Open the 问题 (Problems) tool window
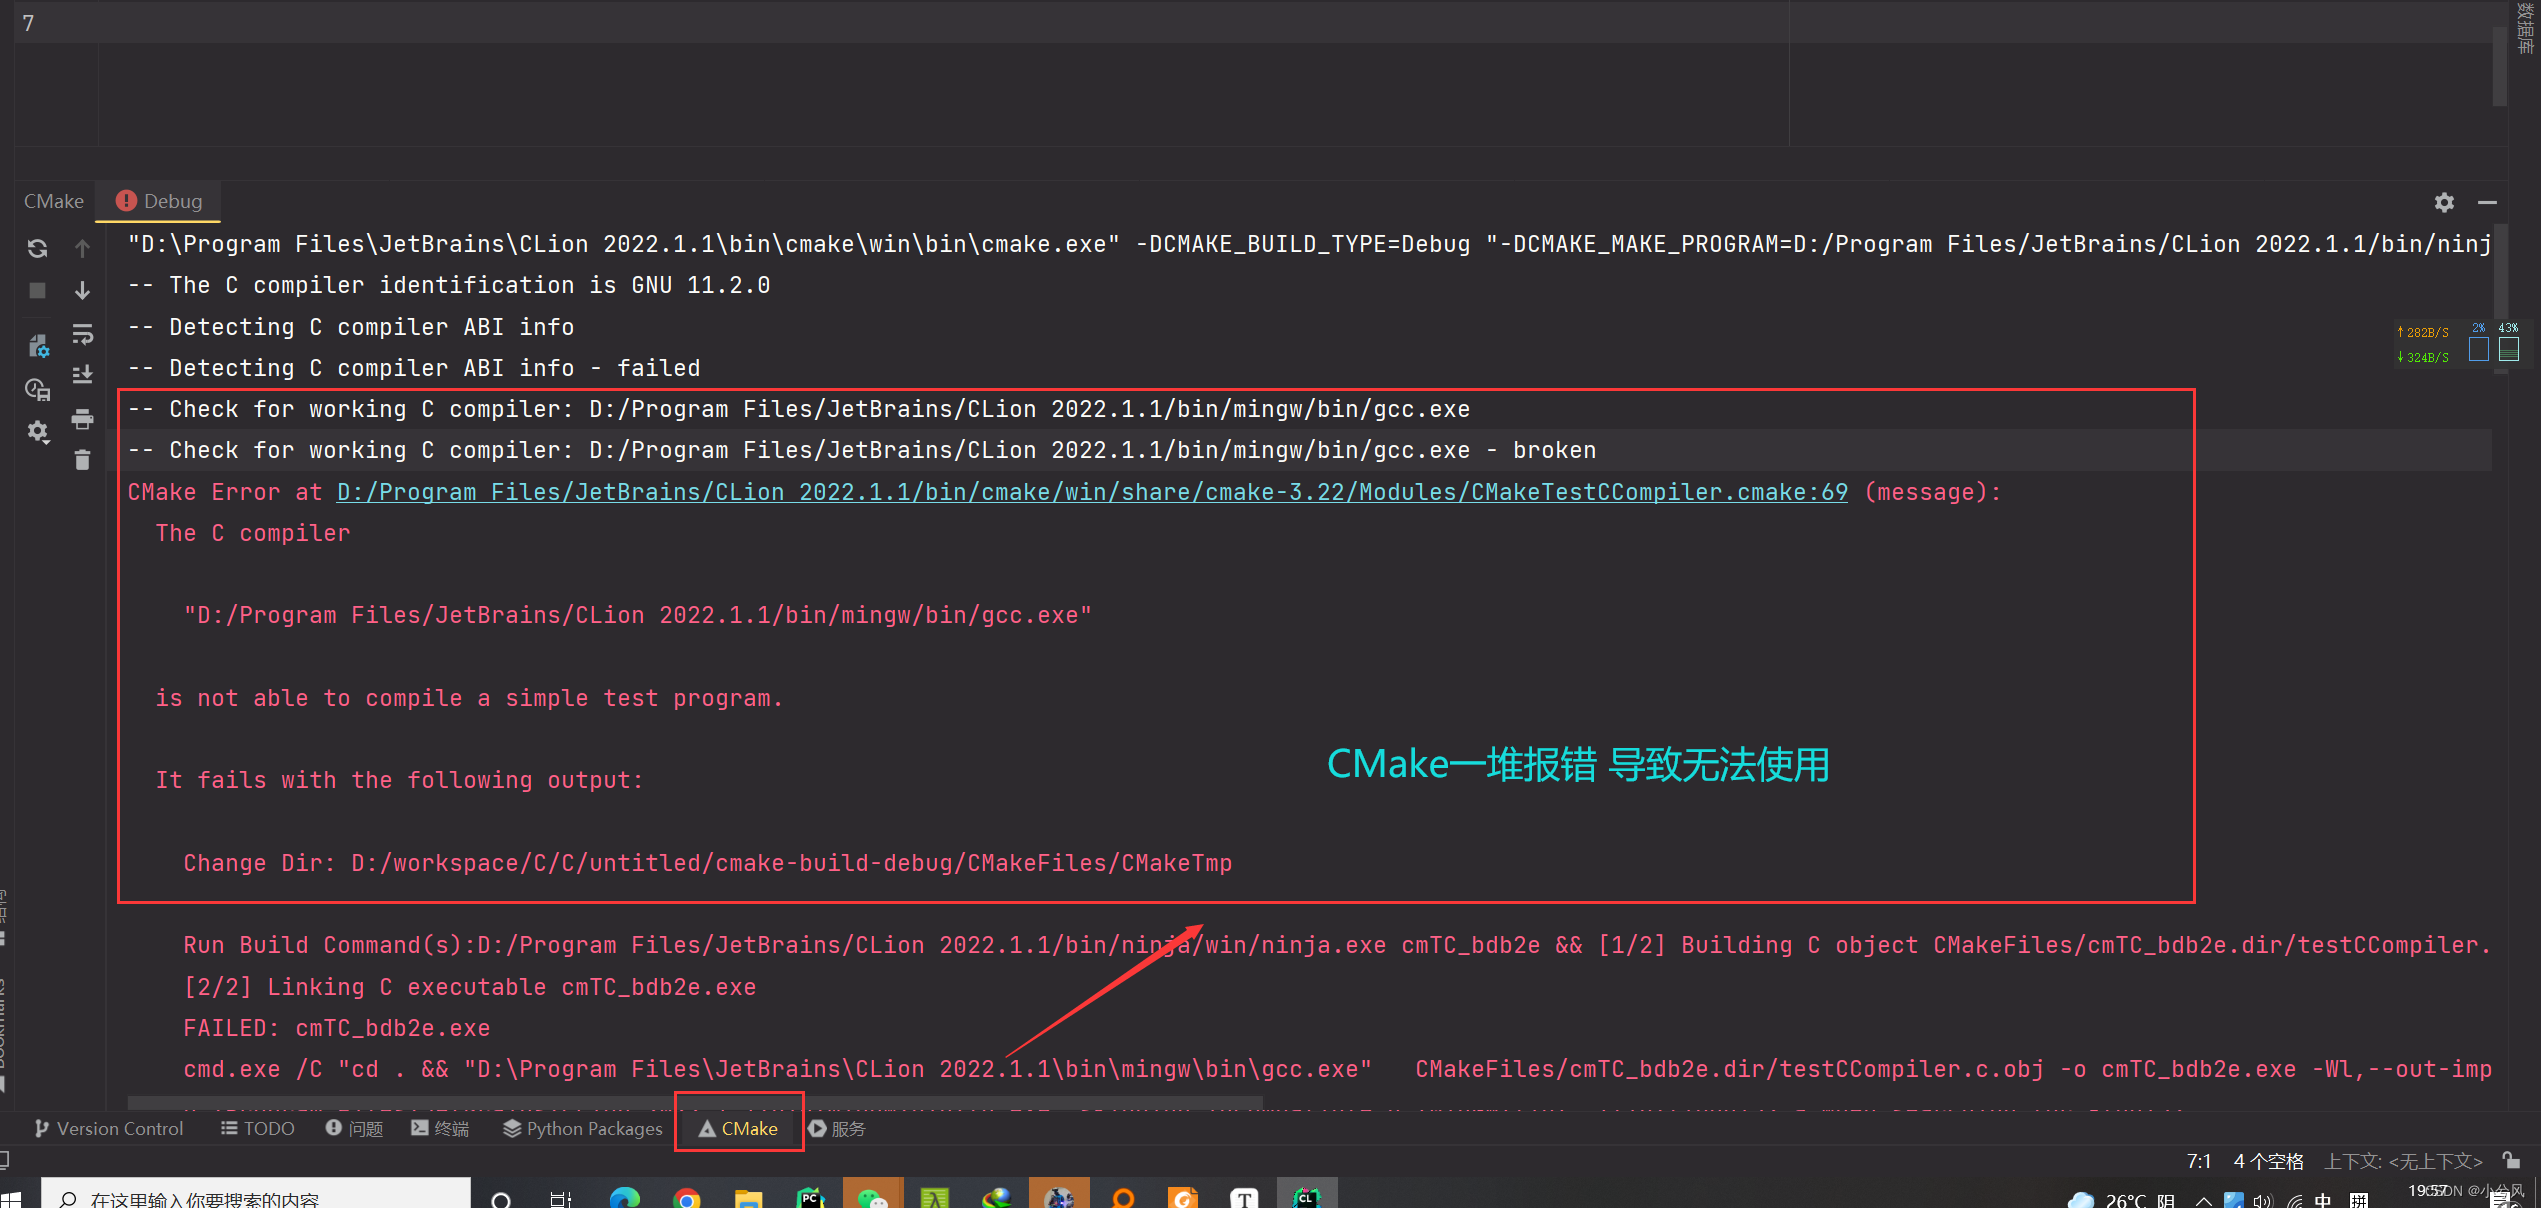This screenshot has height=1208, width=2541. tap(355, 1128)
